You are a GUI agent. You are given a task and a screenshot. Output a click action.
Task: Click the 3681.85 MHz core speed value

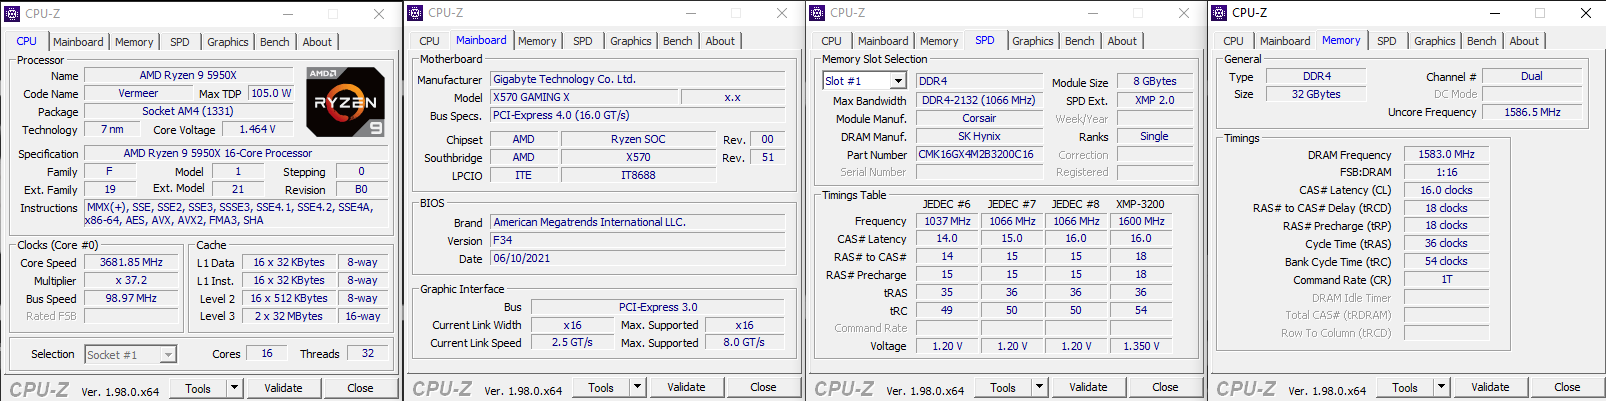click(x=131, y=262)
